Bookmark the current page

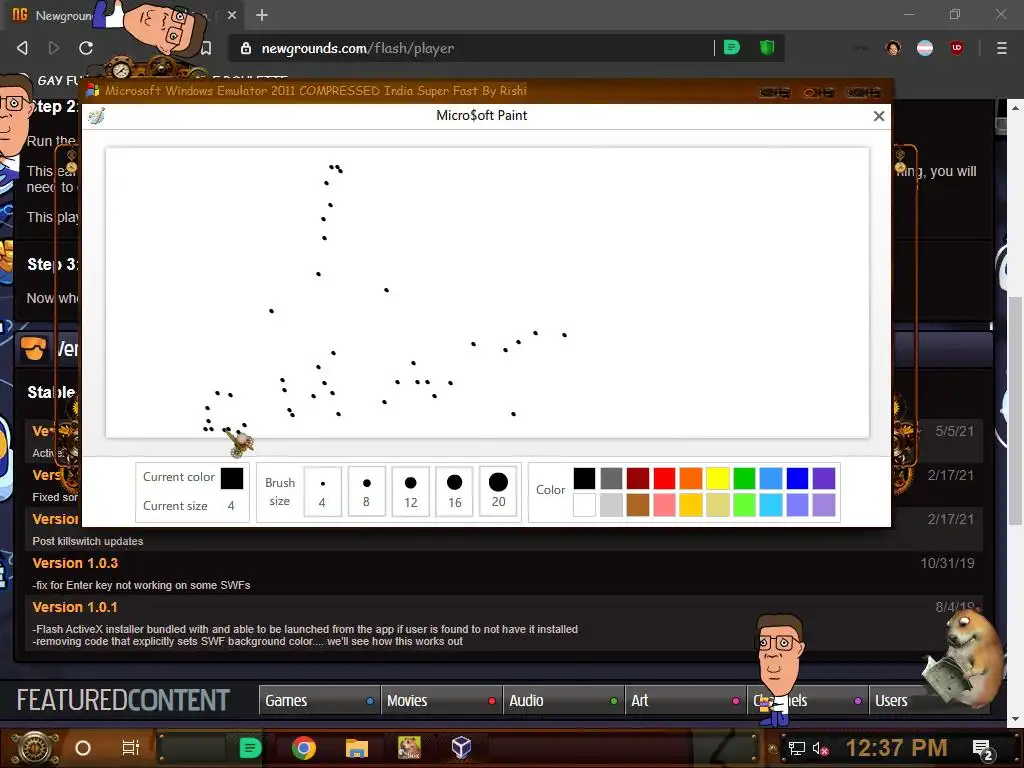point(206,48)
